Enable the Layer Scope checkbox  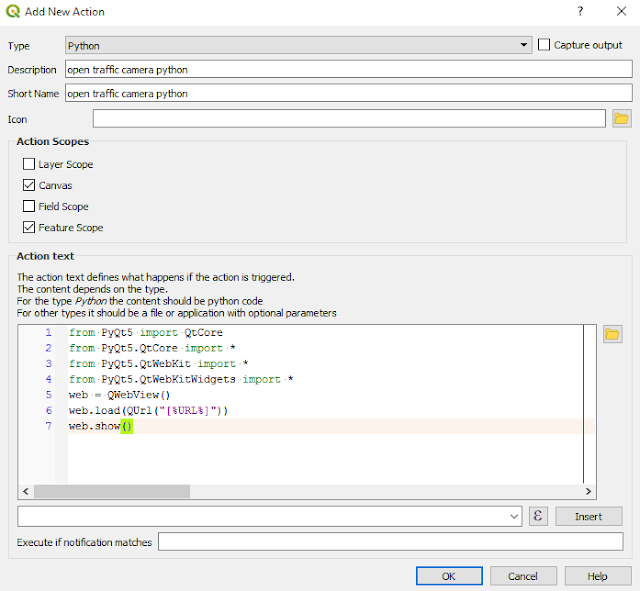click(29, 164)
